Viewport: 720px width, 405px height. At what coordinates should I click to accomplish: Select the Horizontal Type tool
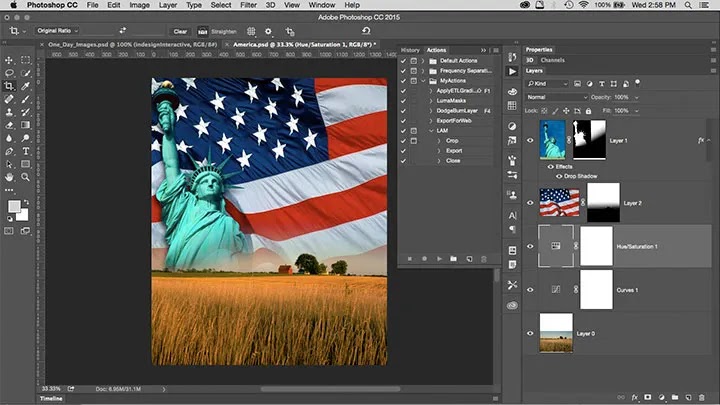[26, 151]
